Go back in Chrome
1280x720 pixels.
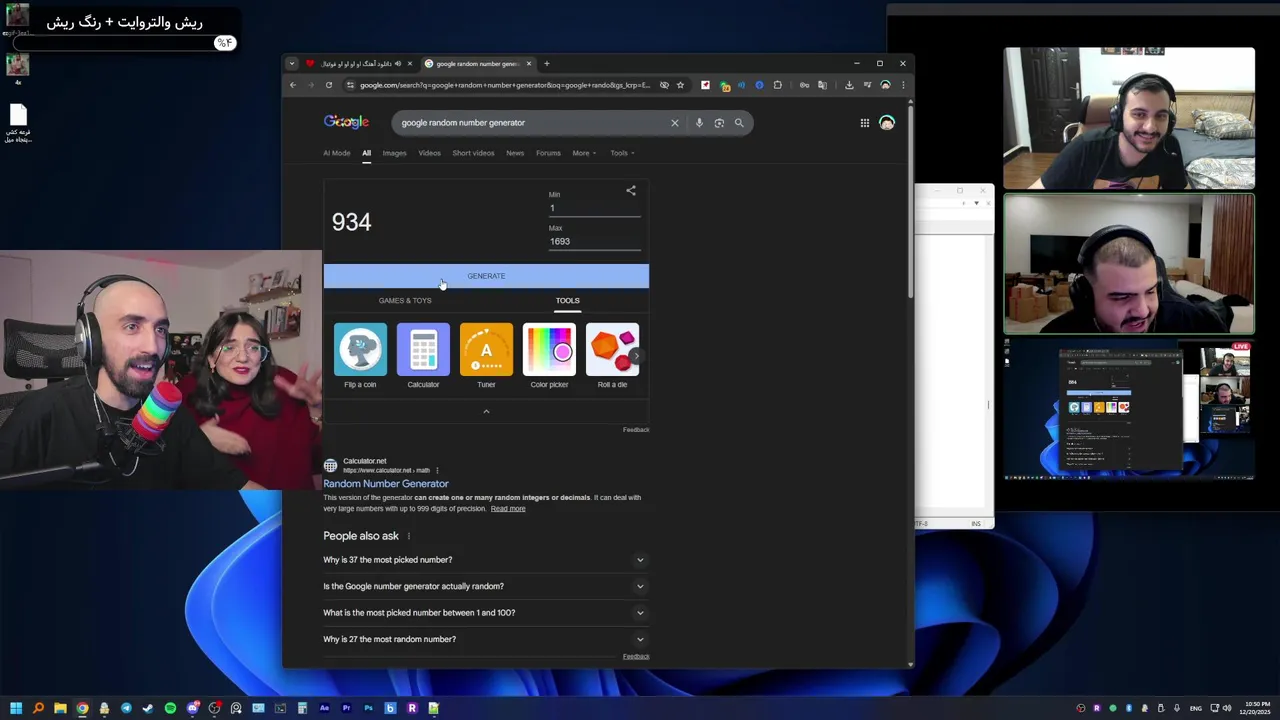click(x=292, y=85)
